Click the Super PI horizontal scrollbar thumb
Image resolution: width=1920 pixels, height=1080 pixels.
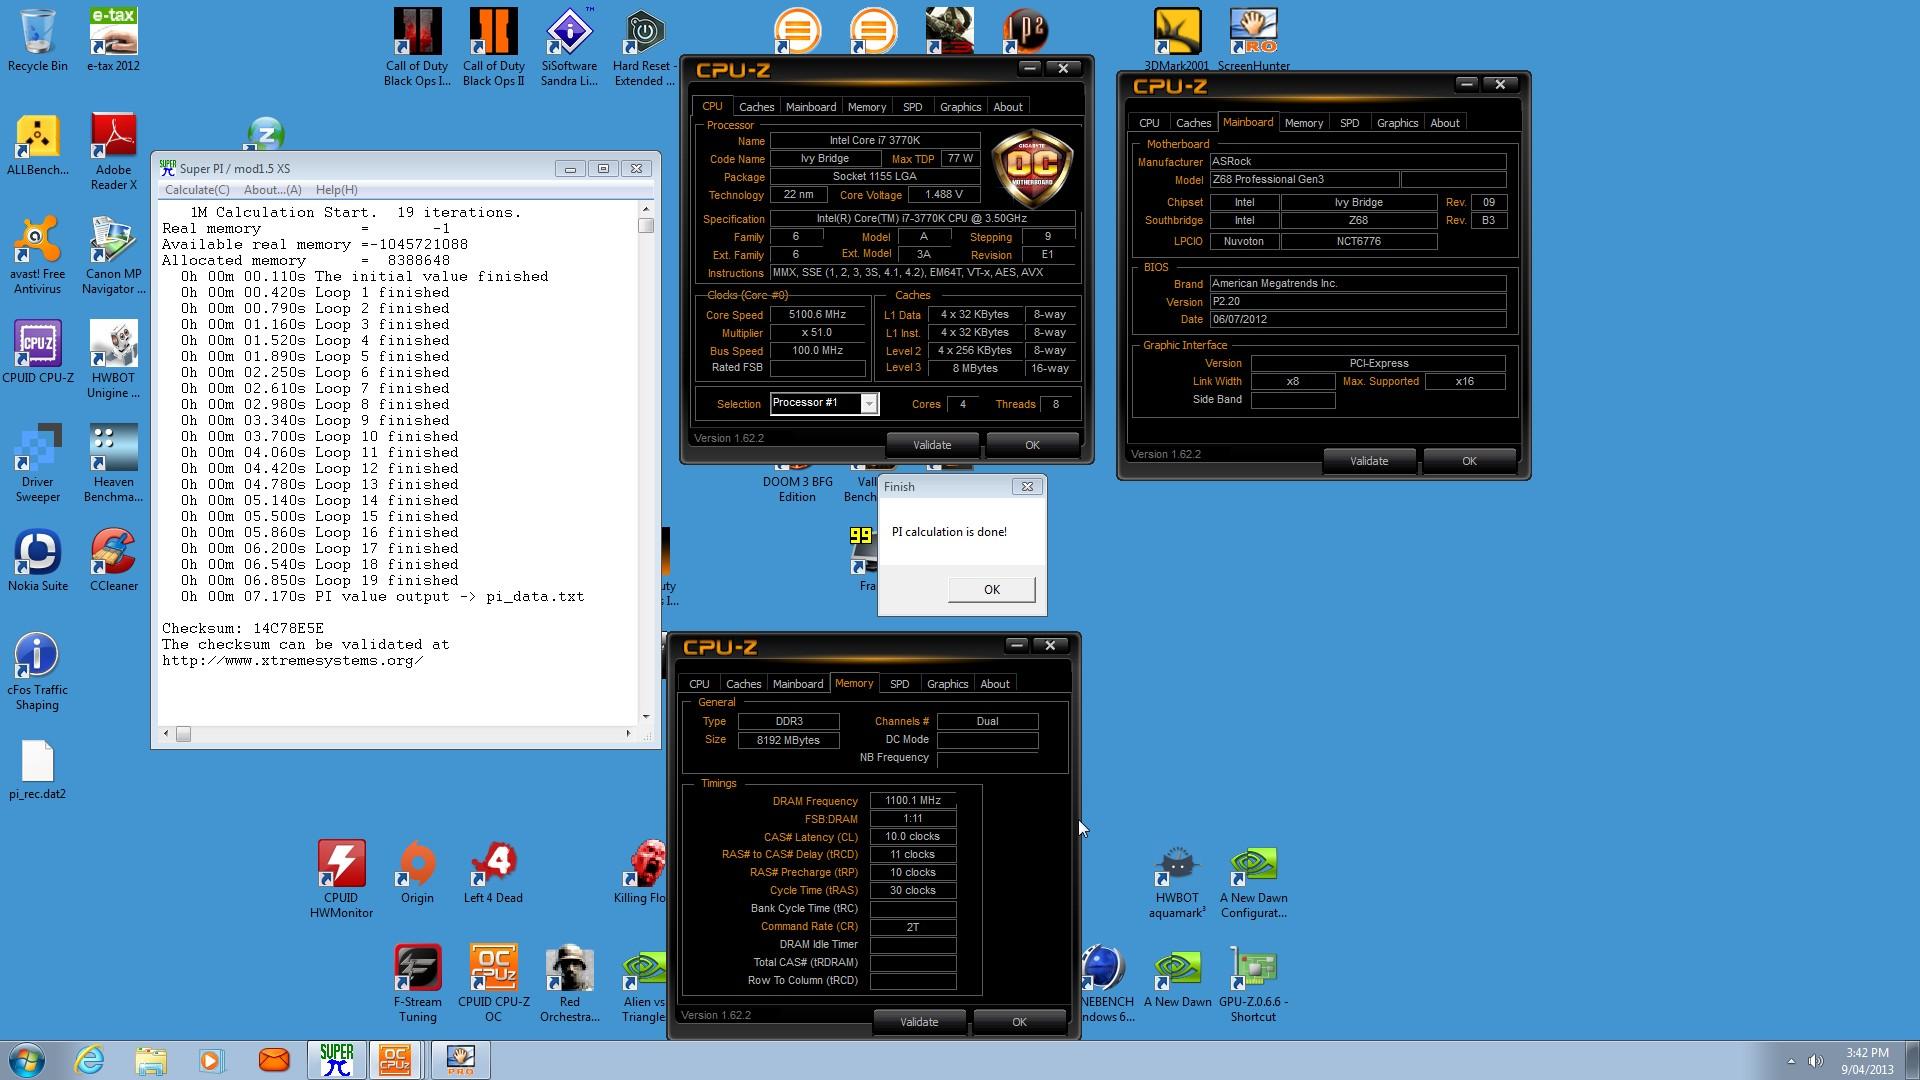(183, 734)
